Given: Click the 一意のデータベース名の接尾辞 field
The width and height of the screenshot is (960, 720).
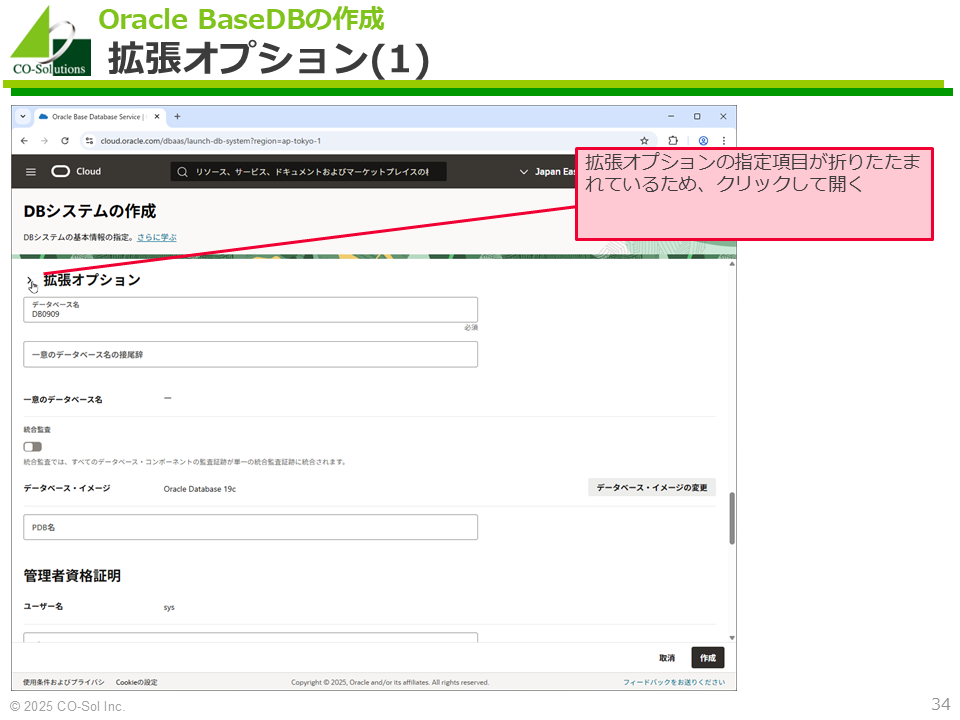Looking at the screenshot, I should [x=250, y=354].
